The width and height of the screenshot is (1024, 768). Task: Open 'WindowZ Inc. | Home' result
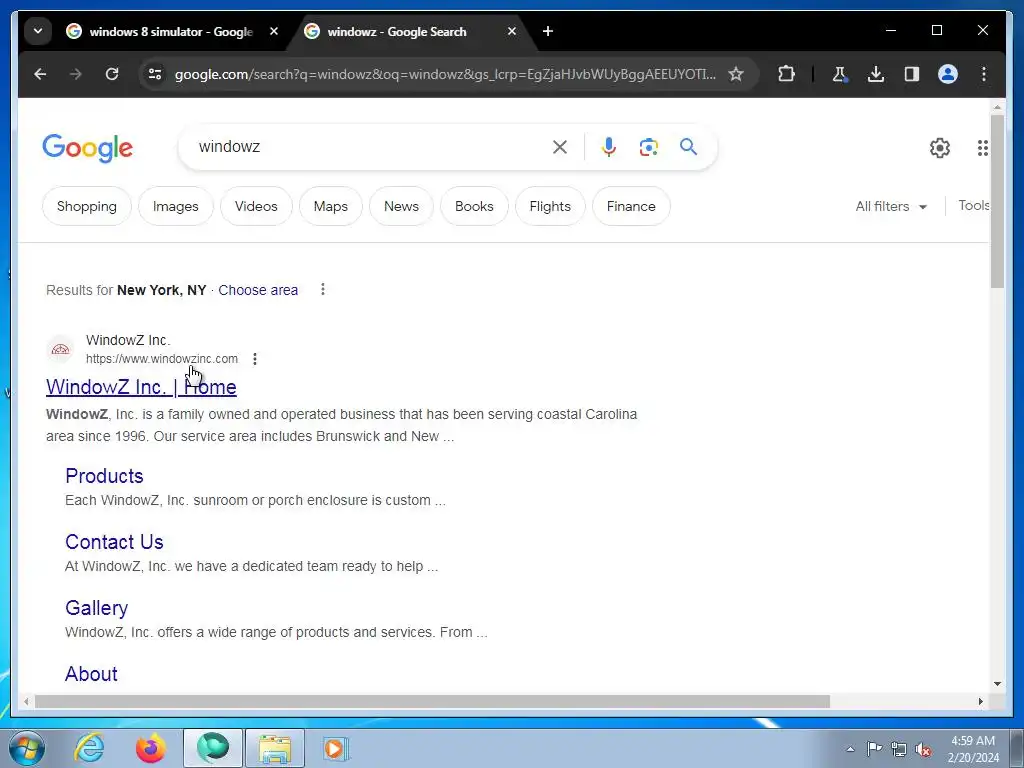141,387
